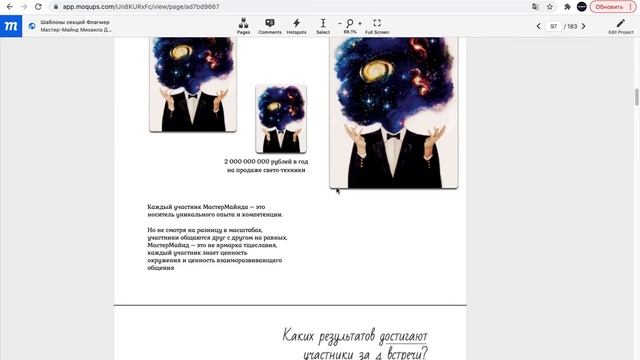Click the zoom magnifier percentage

pyautogui.click(x=350, y=26)
